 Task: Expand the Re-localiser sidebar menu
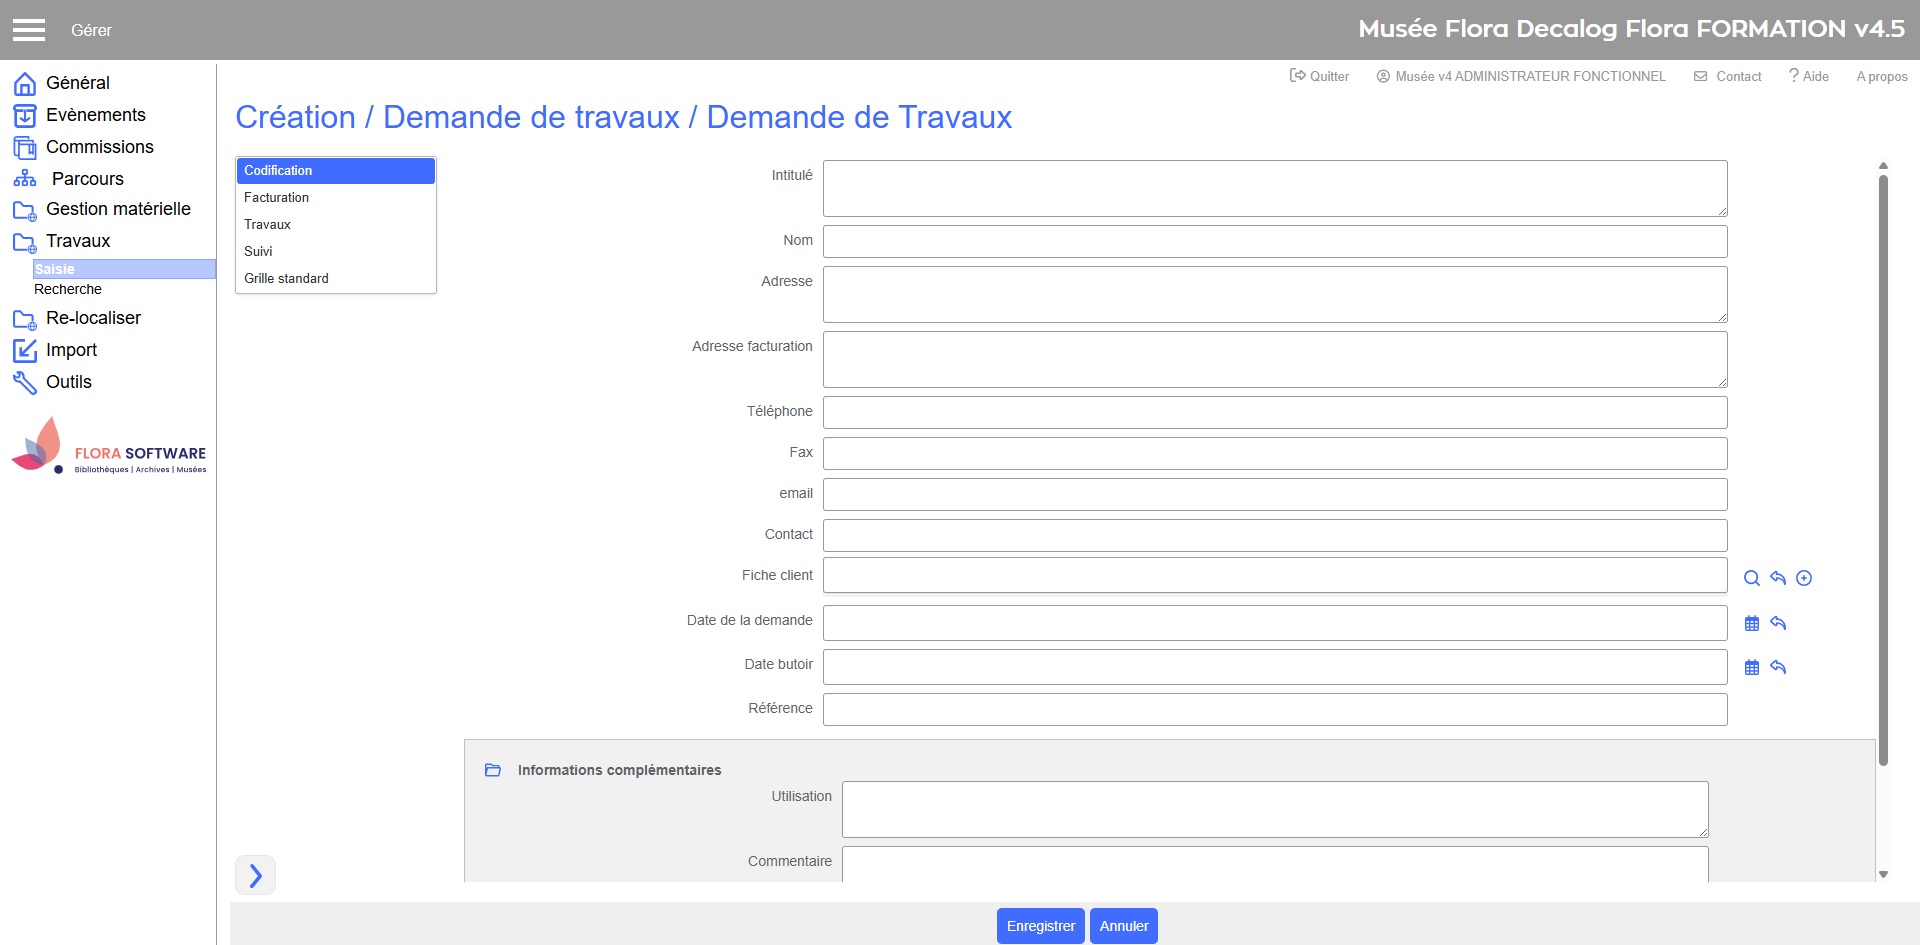pyautogui.click(x=93, y=318)
